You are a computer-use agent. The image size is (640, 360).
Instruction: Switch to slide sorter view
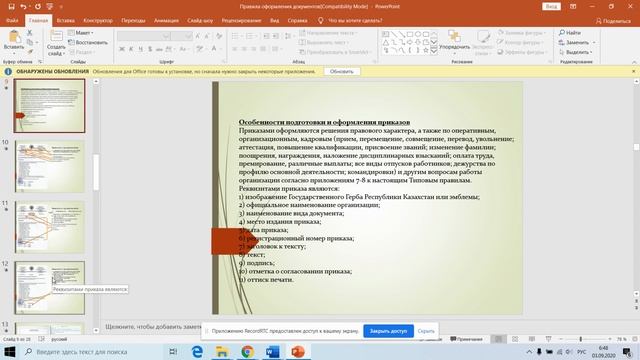[515, 339]
